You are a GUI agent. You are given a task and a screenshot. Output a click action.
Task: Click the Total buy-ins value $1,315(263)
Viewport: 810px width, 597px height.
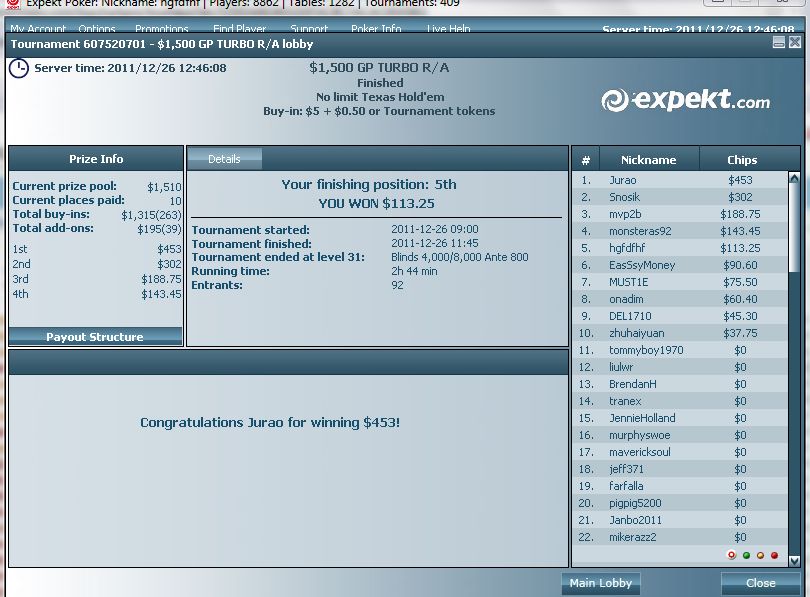point(151,215)
